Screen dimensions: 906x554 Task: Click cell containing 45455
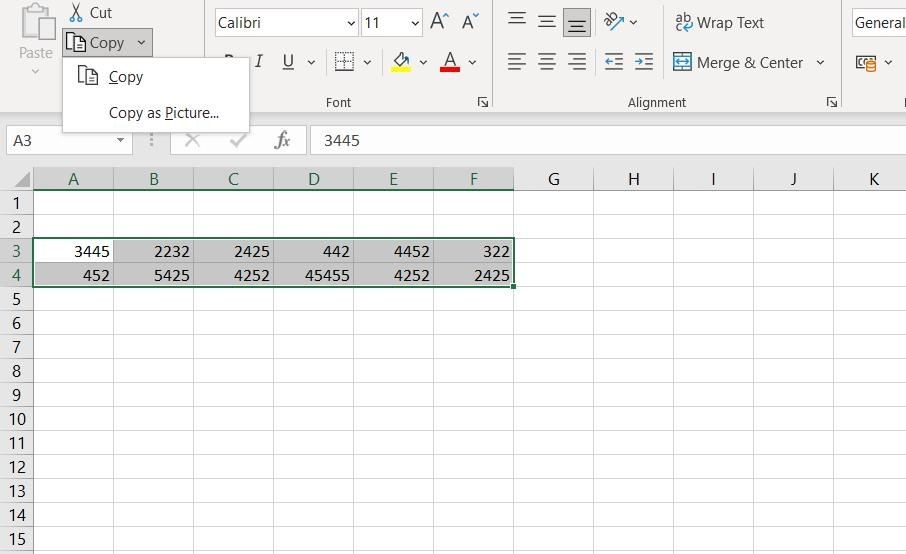(313, 275)
